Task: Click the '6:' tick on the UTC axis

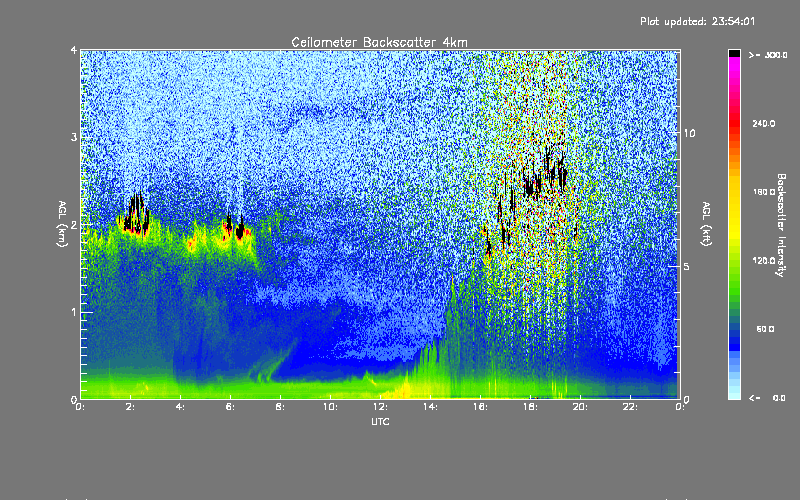Action: pos(231,407)
